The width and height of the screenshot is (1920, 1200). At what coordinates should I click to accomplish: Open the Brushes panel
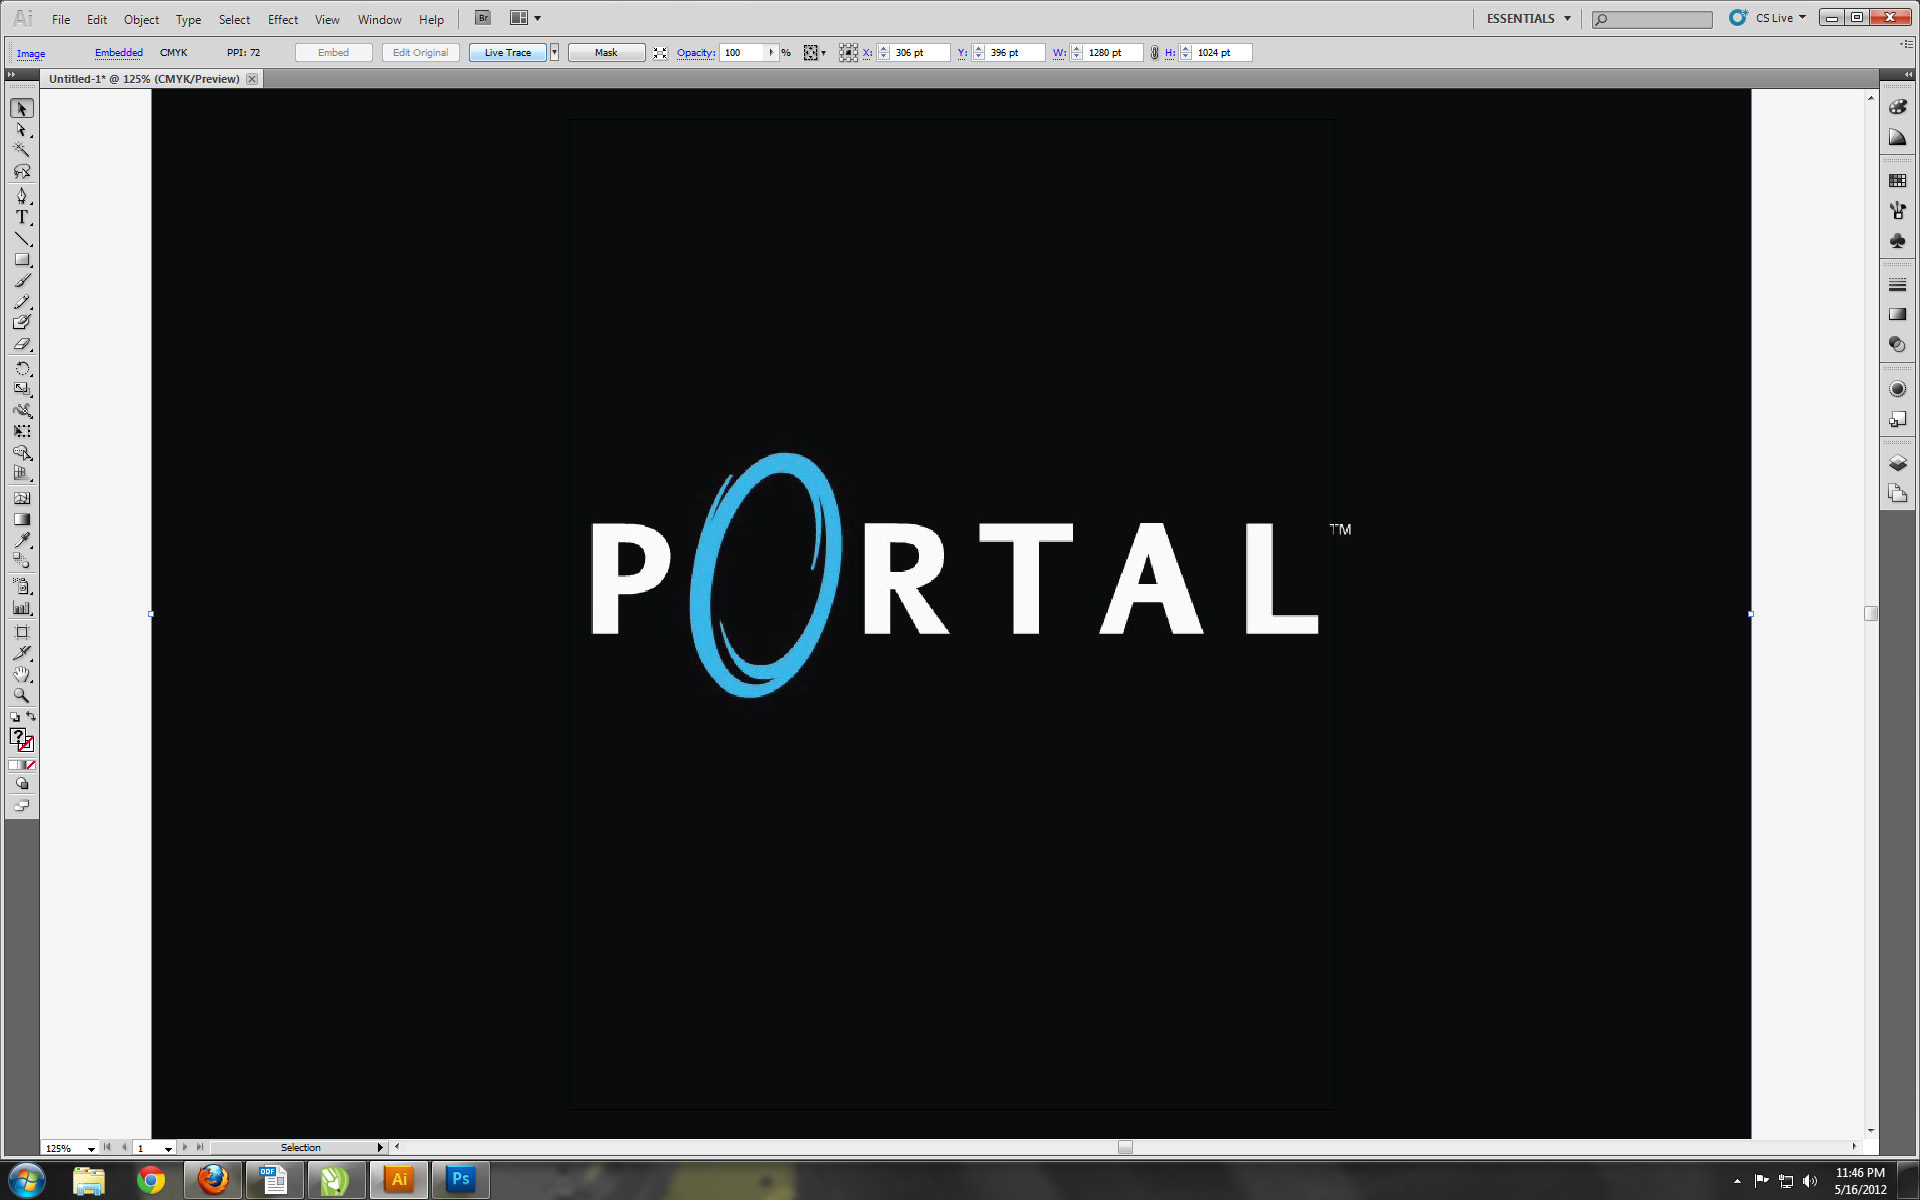point(1897,210)
